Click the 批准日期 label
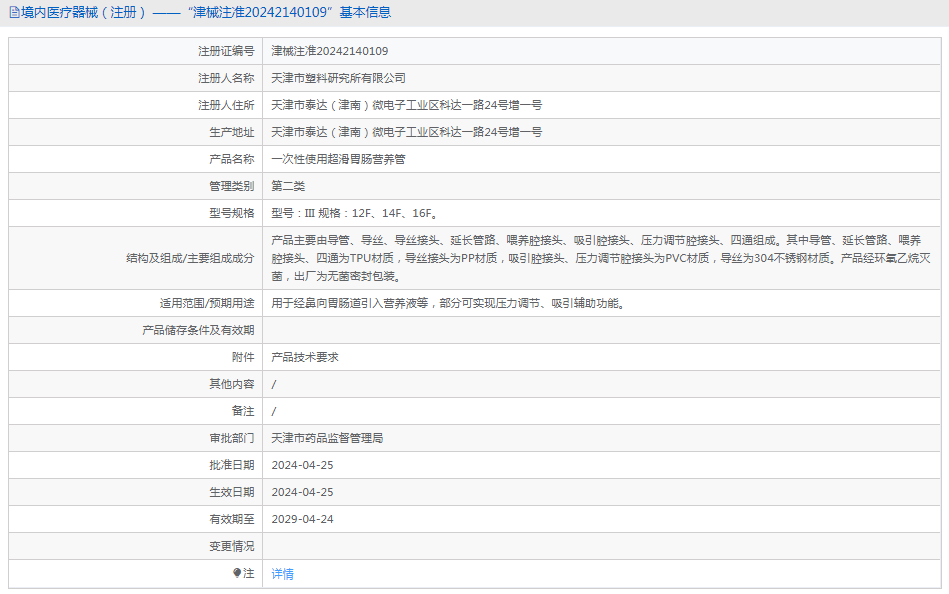Screen dimensions: 949x594 (232, 465)
